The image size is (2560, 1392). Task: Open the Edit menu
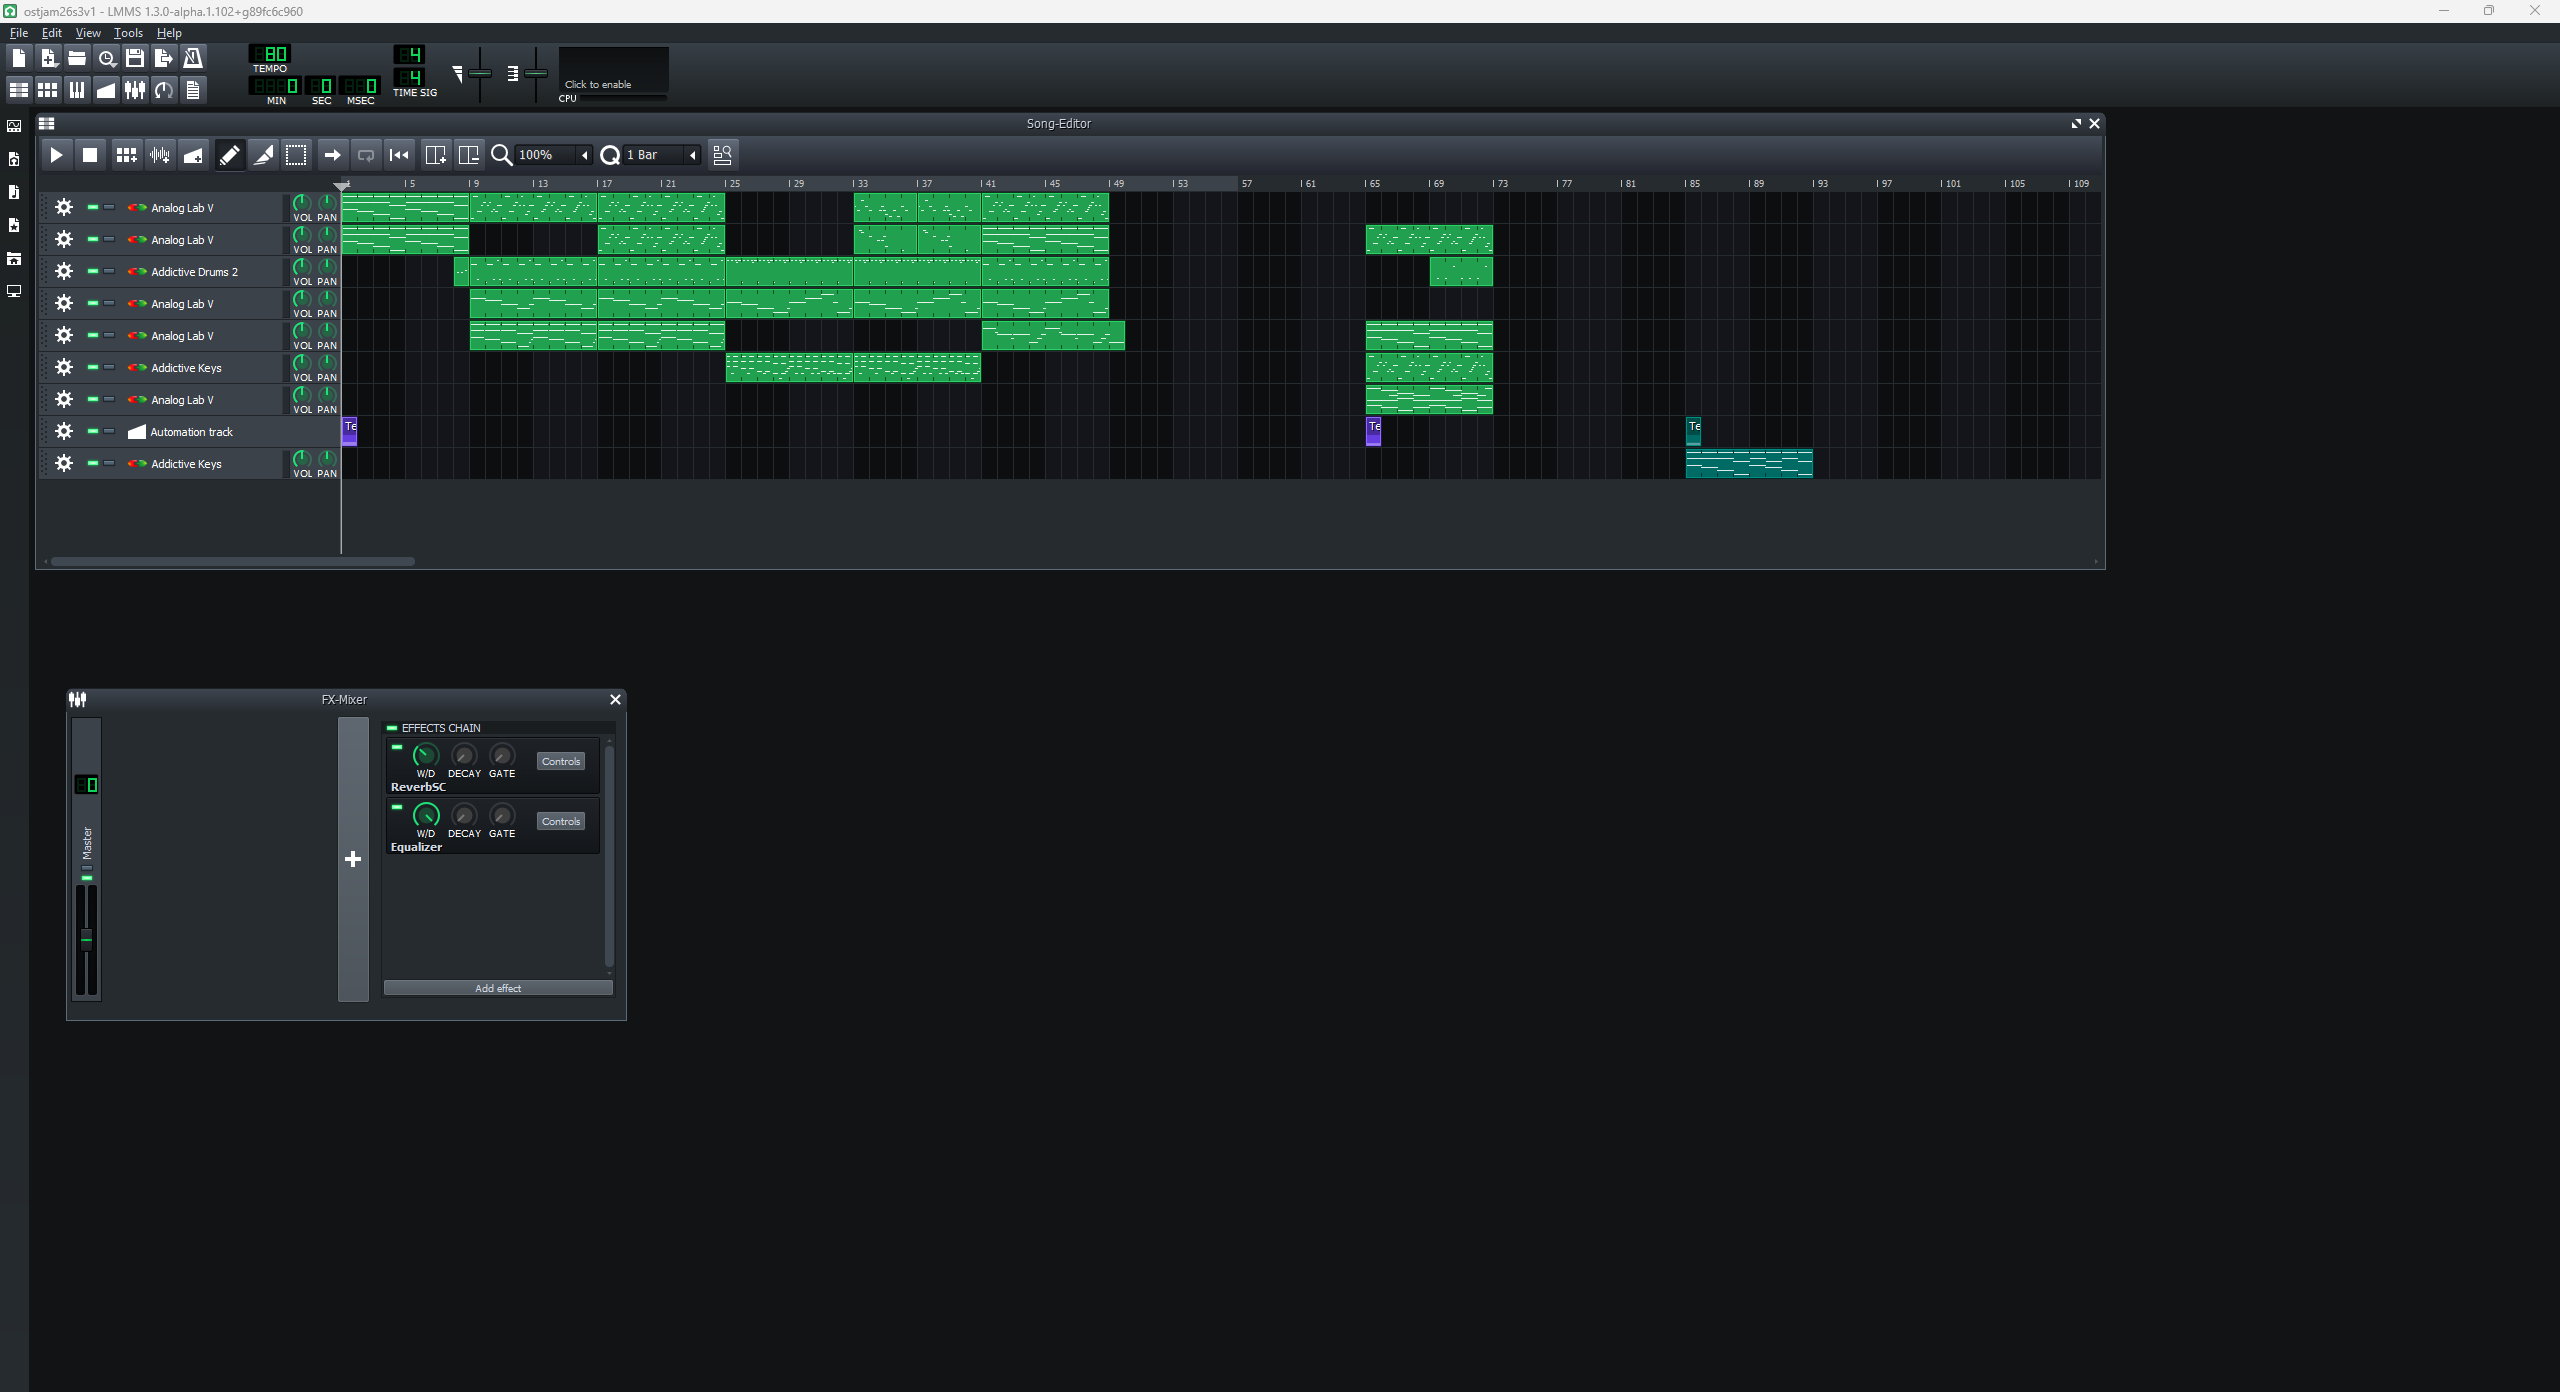tap(52, 33)
